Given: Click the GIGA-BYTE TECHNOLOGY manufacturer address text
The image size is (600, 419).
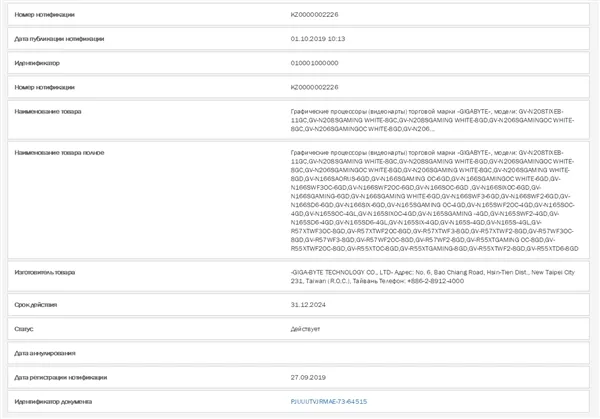Looking at the screenshot, I should [x=430, y=277].
